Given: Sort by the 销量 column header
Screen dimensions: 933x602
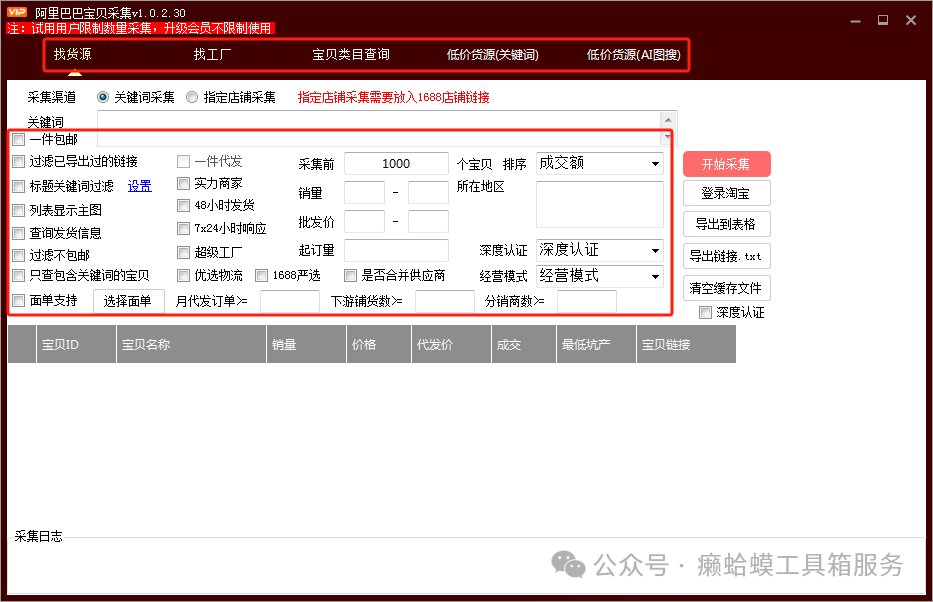Looking at the screenshot, I should click(306, 344).
